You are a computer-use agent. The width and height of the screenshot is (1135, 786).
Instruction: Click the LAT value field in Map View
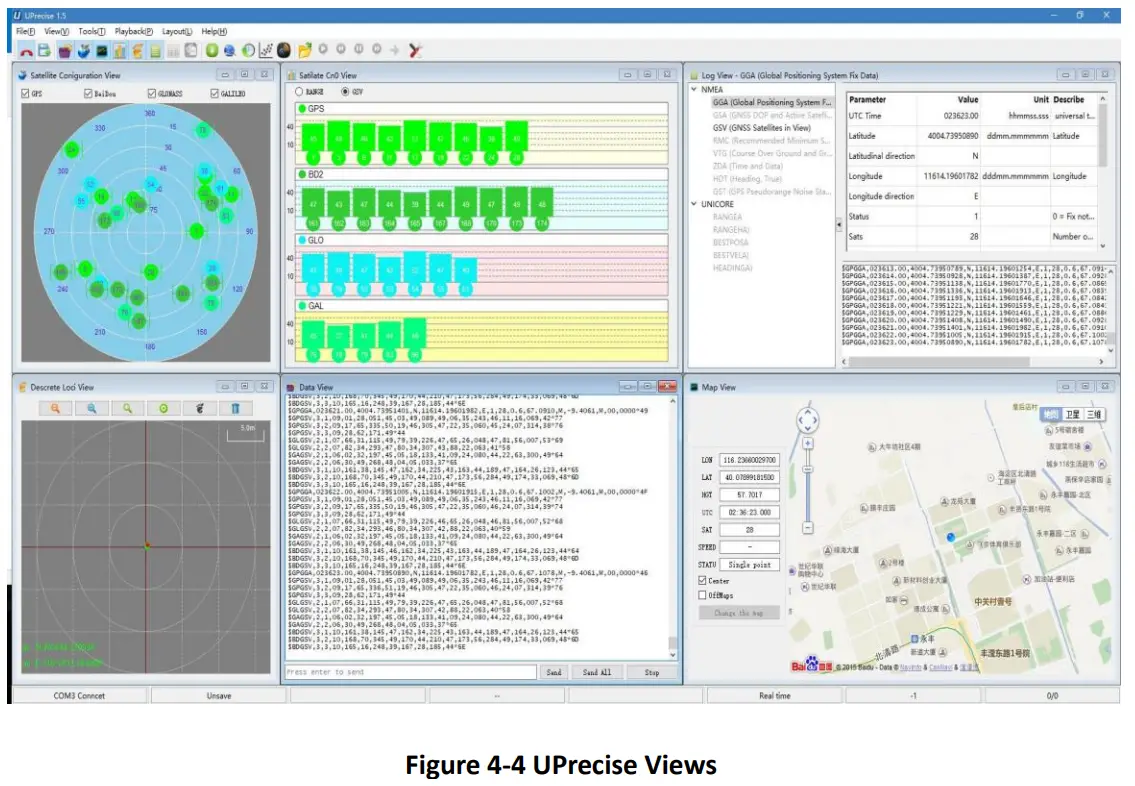(x=749, y=477)
